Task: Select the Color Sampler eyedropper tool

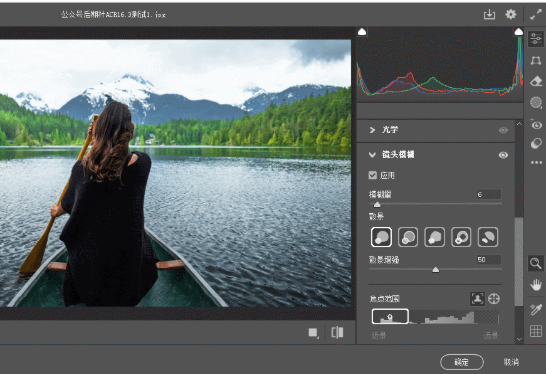Action: point(536,309)
